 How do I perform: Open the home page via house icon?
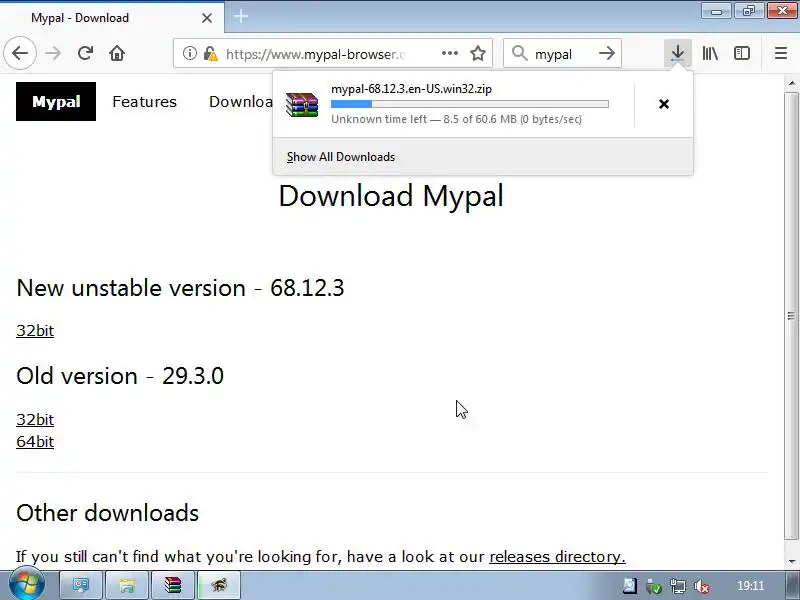click(117, 53)
